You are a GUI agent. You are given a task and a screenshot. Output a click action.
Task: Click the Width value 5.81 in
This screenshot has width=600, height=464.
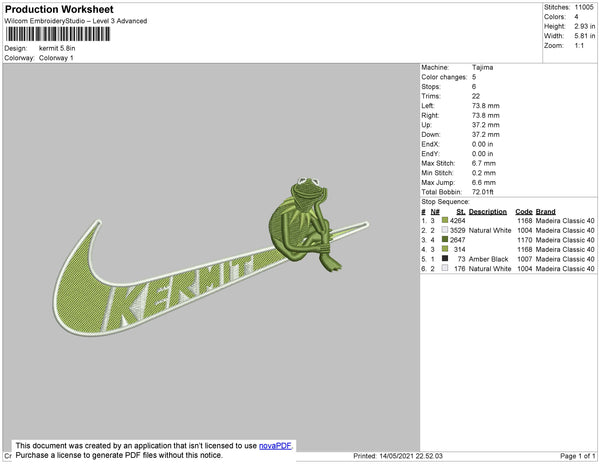point(585,36)
